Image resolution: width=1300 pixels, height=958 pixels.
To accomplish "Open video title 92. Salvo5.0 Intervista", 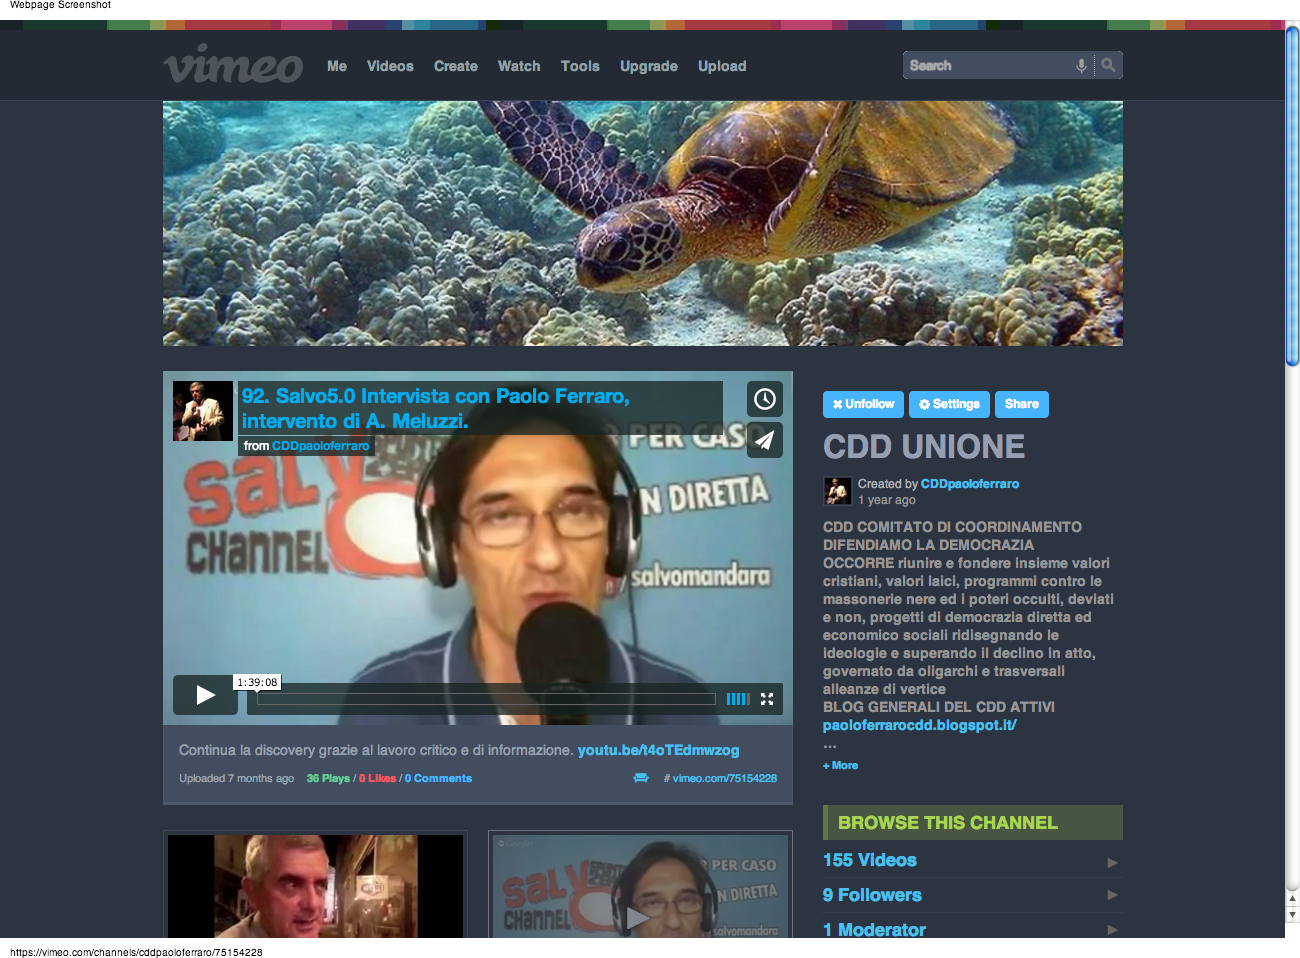I will coord(436,408).
